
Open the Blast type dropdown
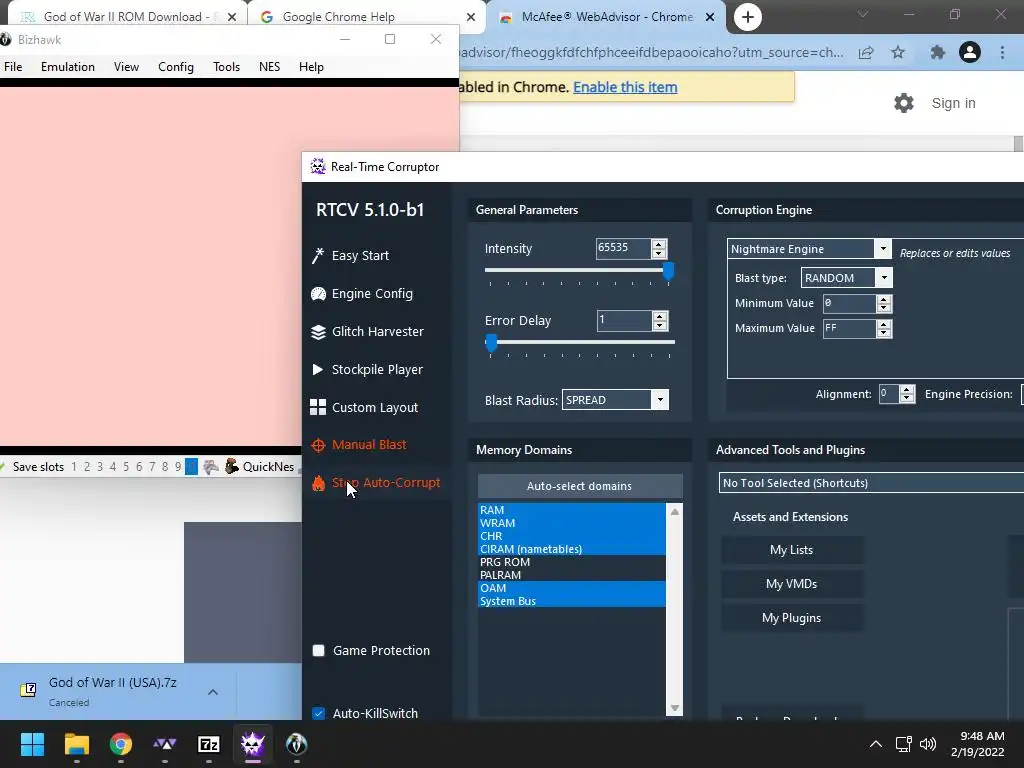(884, 278)
